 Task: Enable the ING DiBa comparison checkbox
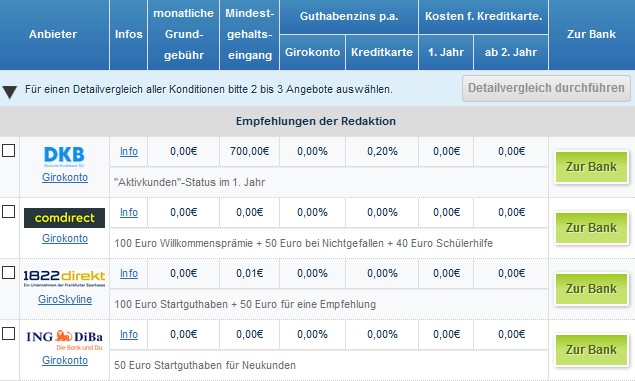pos(9,334)
